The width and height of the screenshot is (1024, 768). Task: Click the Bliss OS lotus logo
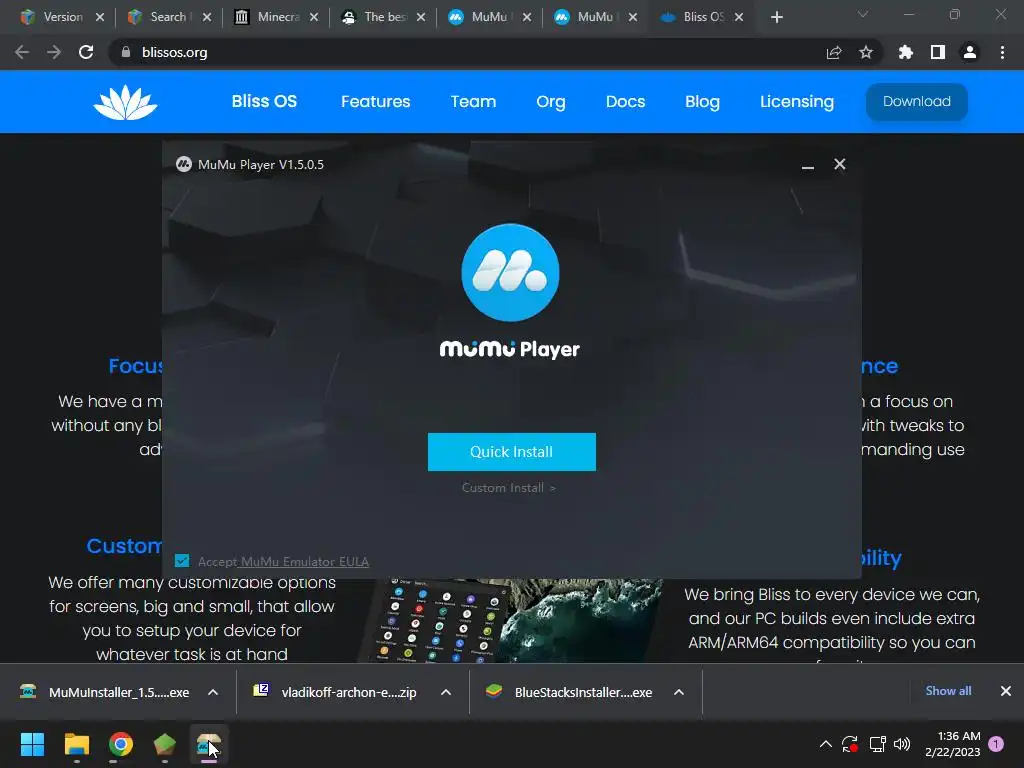[125, 103]
